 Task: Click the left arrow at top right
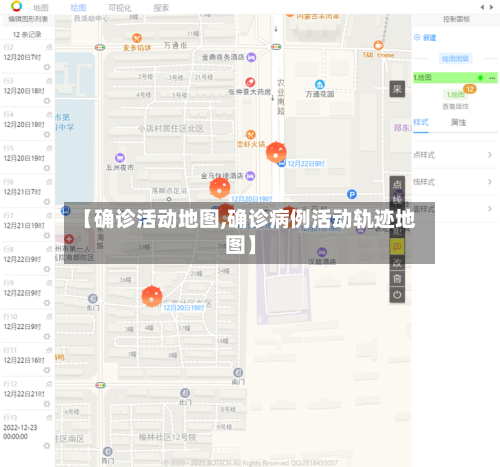coord(482,7)
